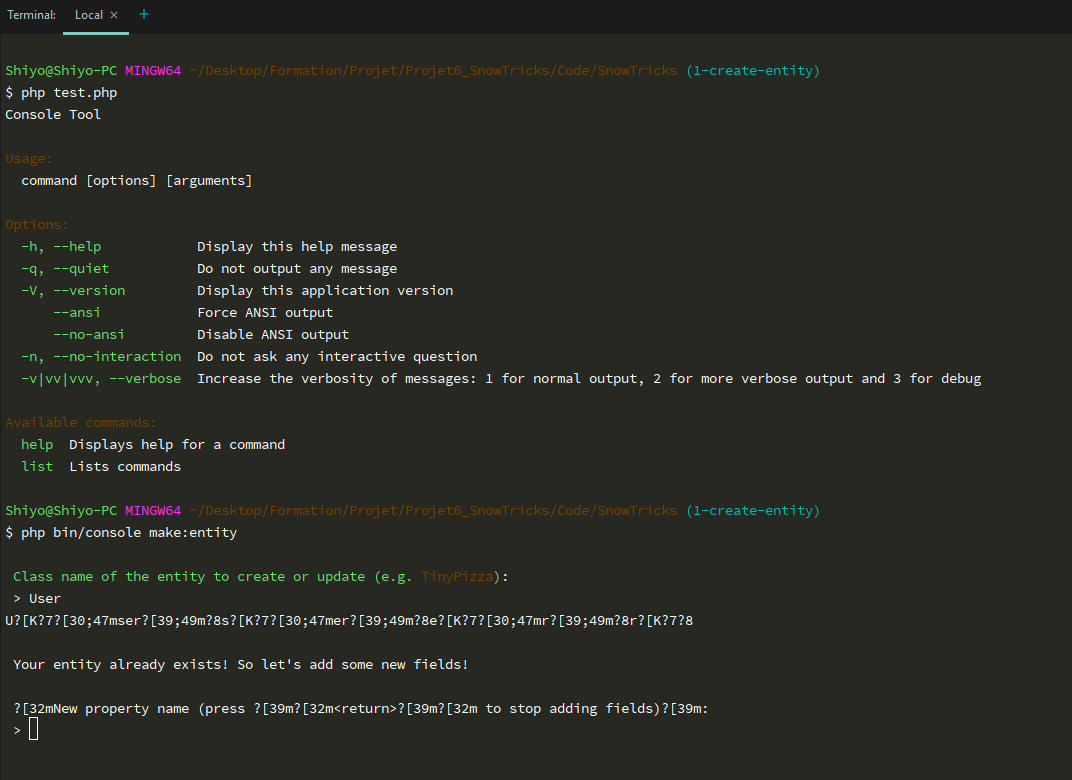The width and height of the screenshot is (1072, 780).
Task: Close the Local terminal tab
Action: [x=112, y=15]
